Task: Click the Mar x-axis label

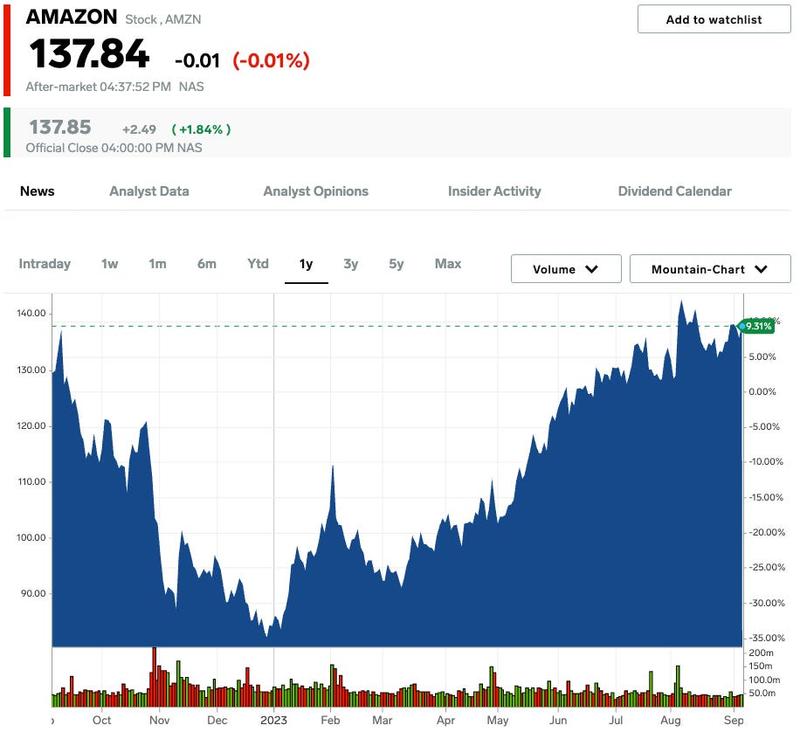Action: (x=382, y=720)
